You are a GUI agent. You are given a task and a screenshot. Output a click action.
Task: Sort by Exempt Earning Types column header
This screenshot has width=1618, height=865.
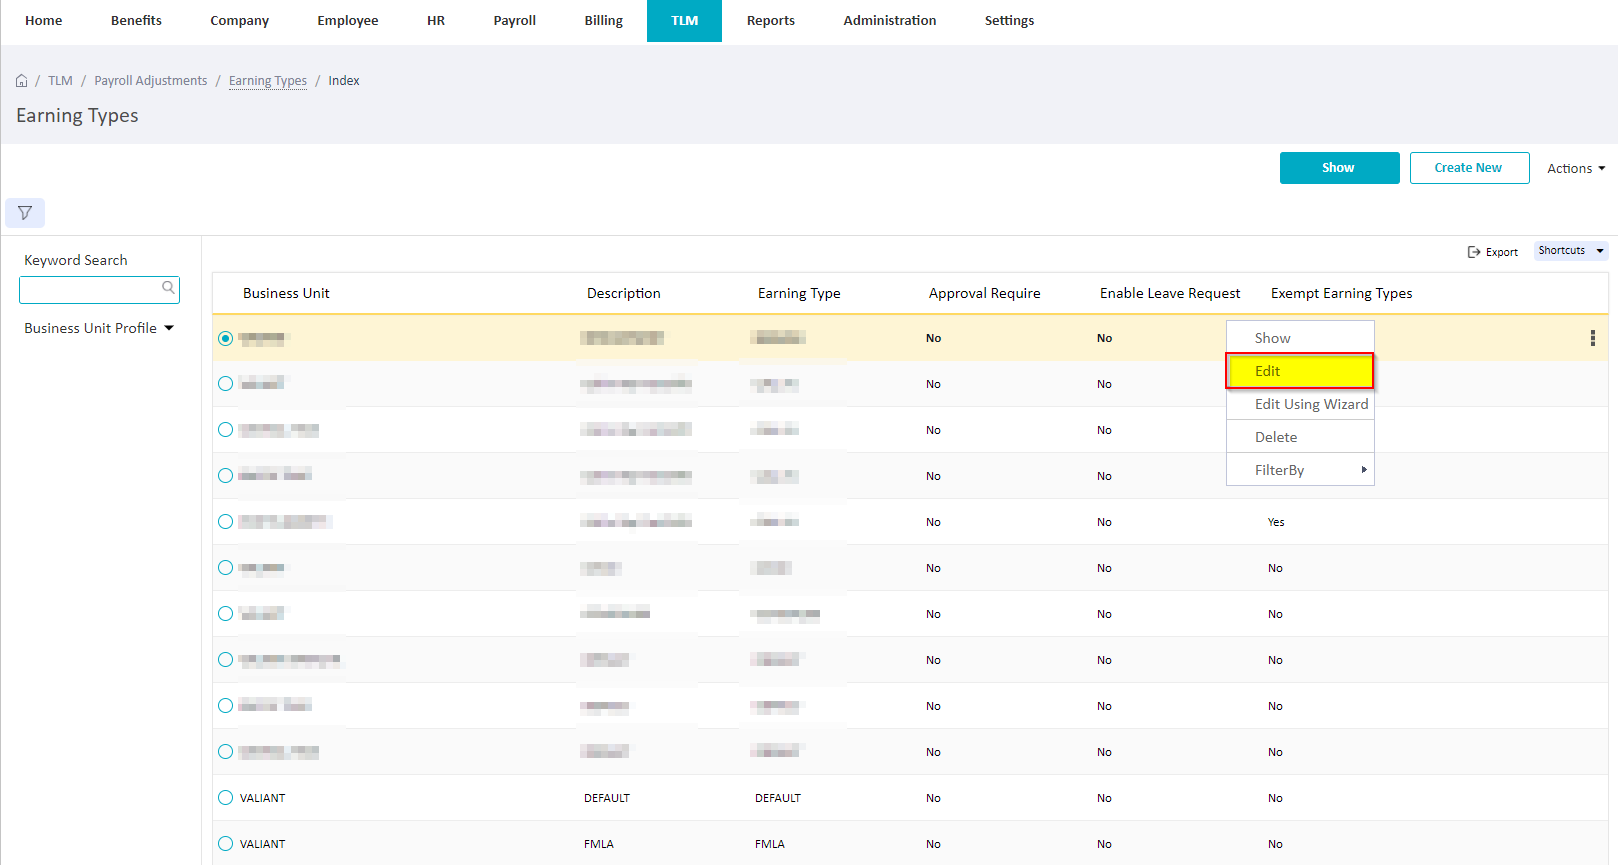tap(1342, 293)
